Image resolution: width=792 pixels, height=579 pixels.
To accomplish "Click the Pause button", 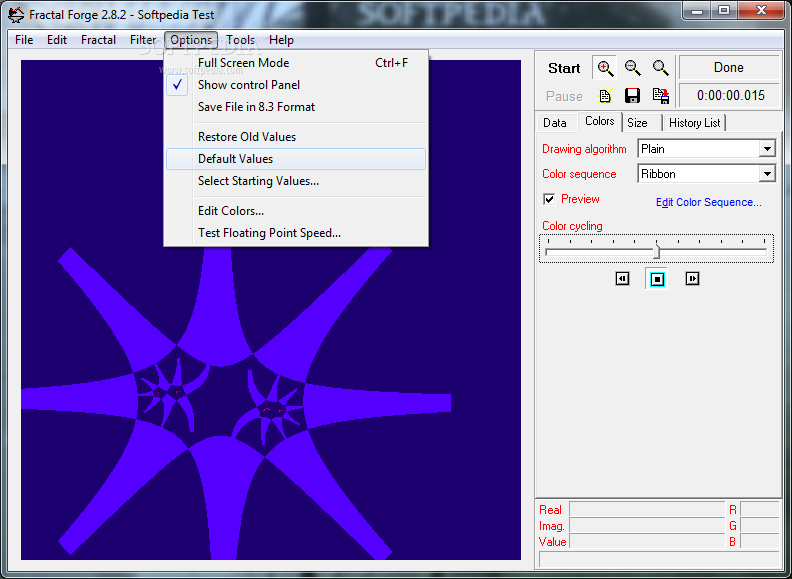I will [564, 96].
